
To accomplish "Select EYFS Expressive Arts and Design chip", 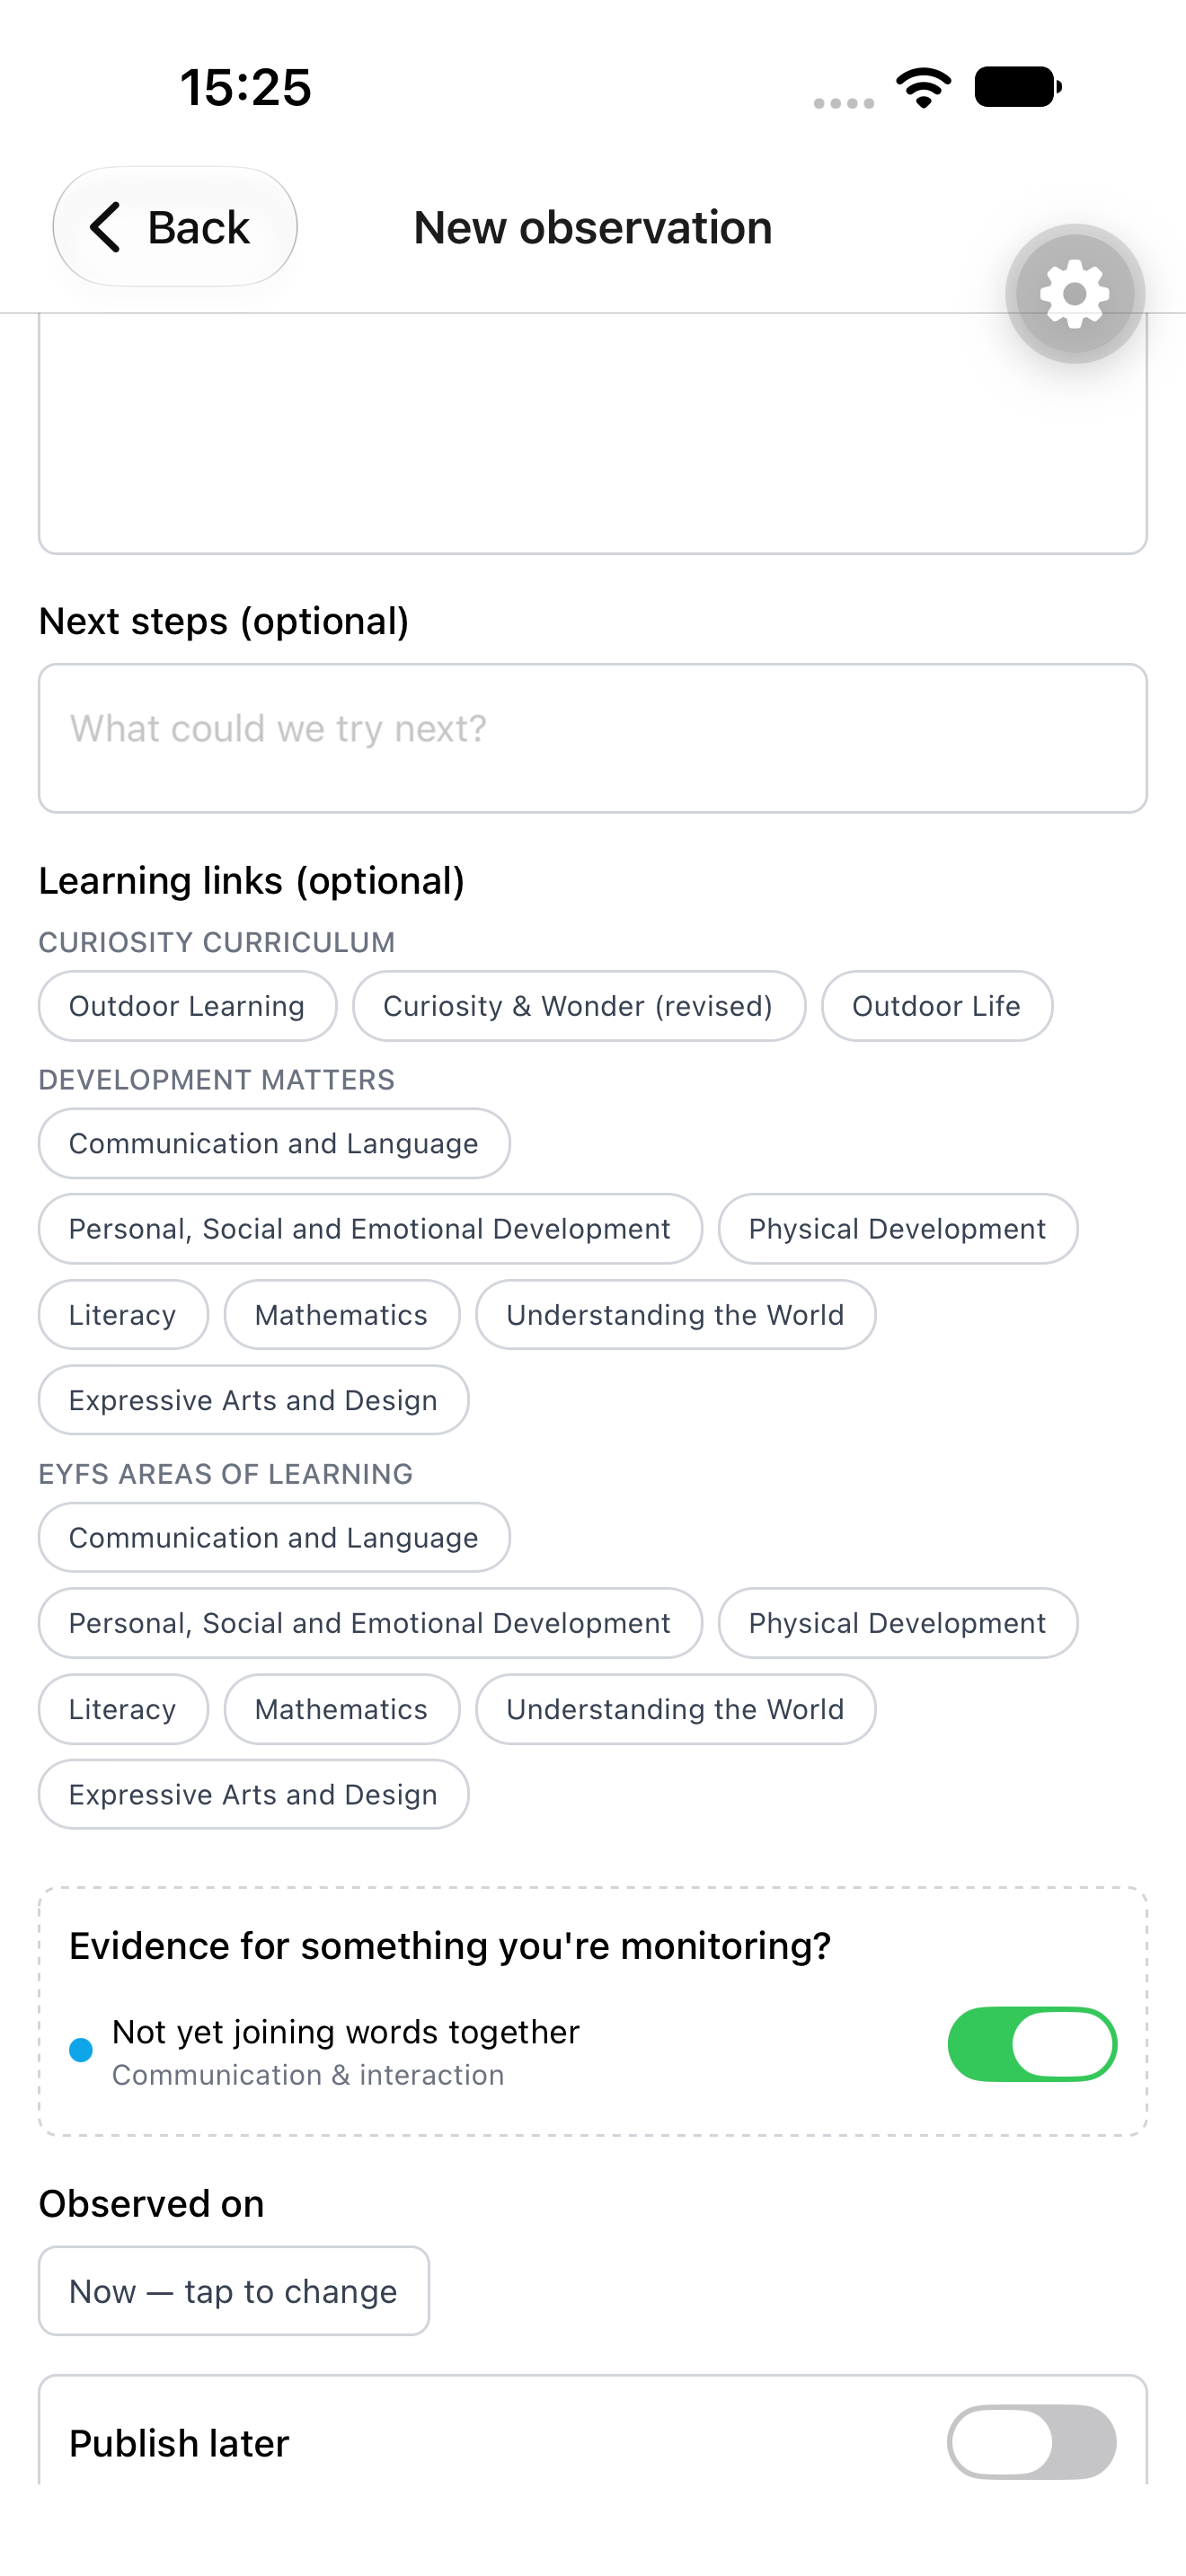I will [253, 1794].
